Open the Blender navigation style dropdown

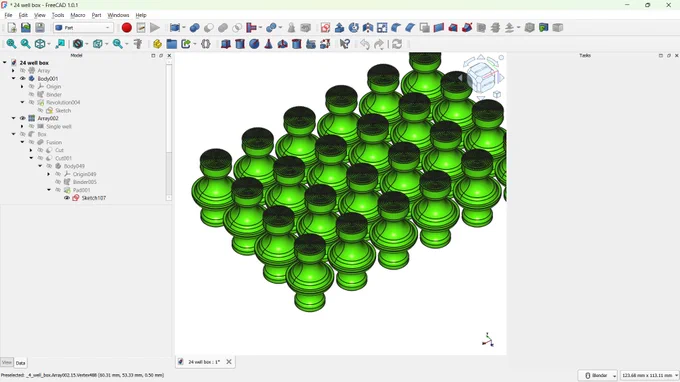[597, 375]
